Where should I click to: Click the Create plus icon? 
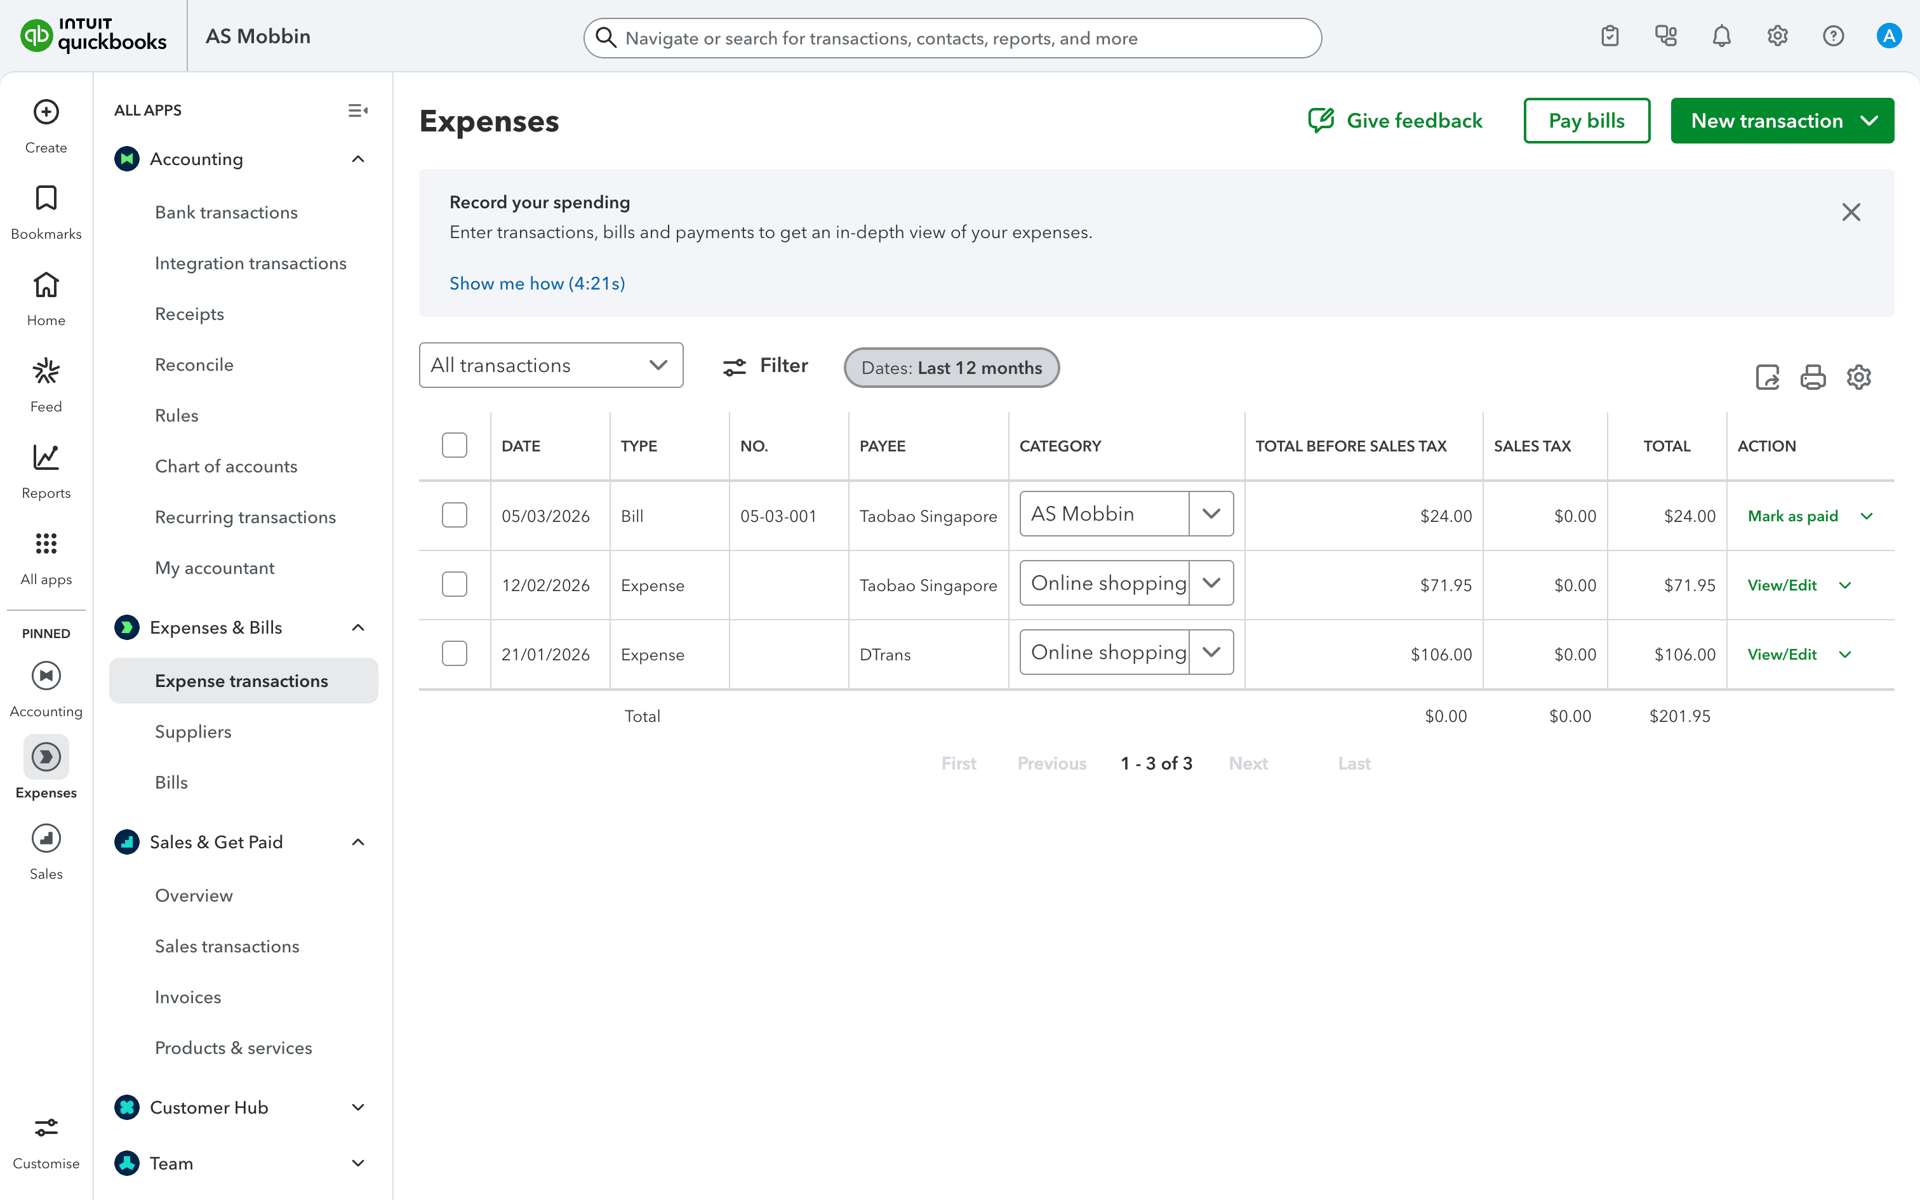click(x=46, y=112)
